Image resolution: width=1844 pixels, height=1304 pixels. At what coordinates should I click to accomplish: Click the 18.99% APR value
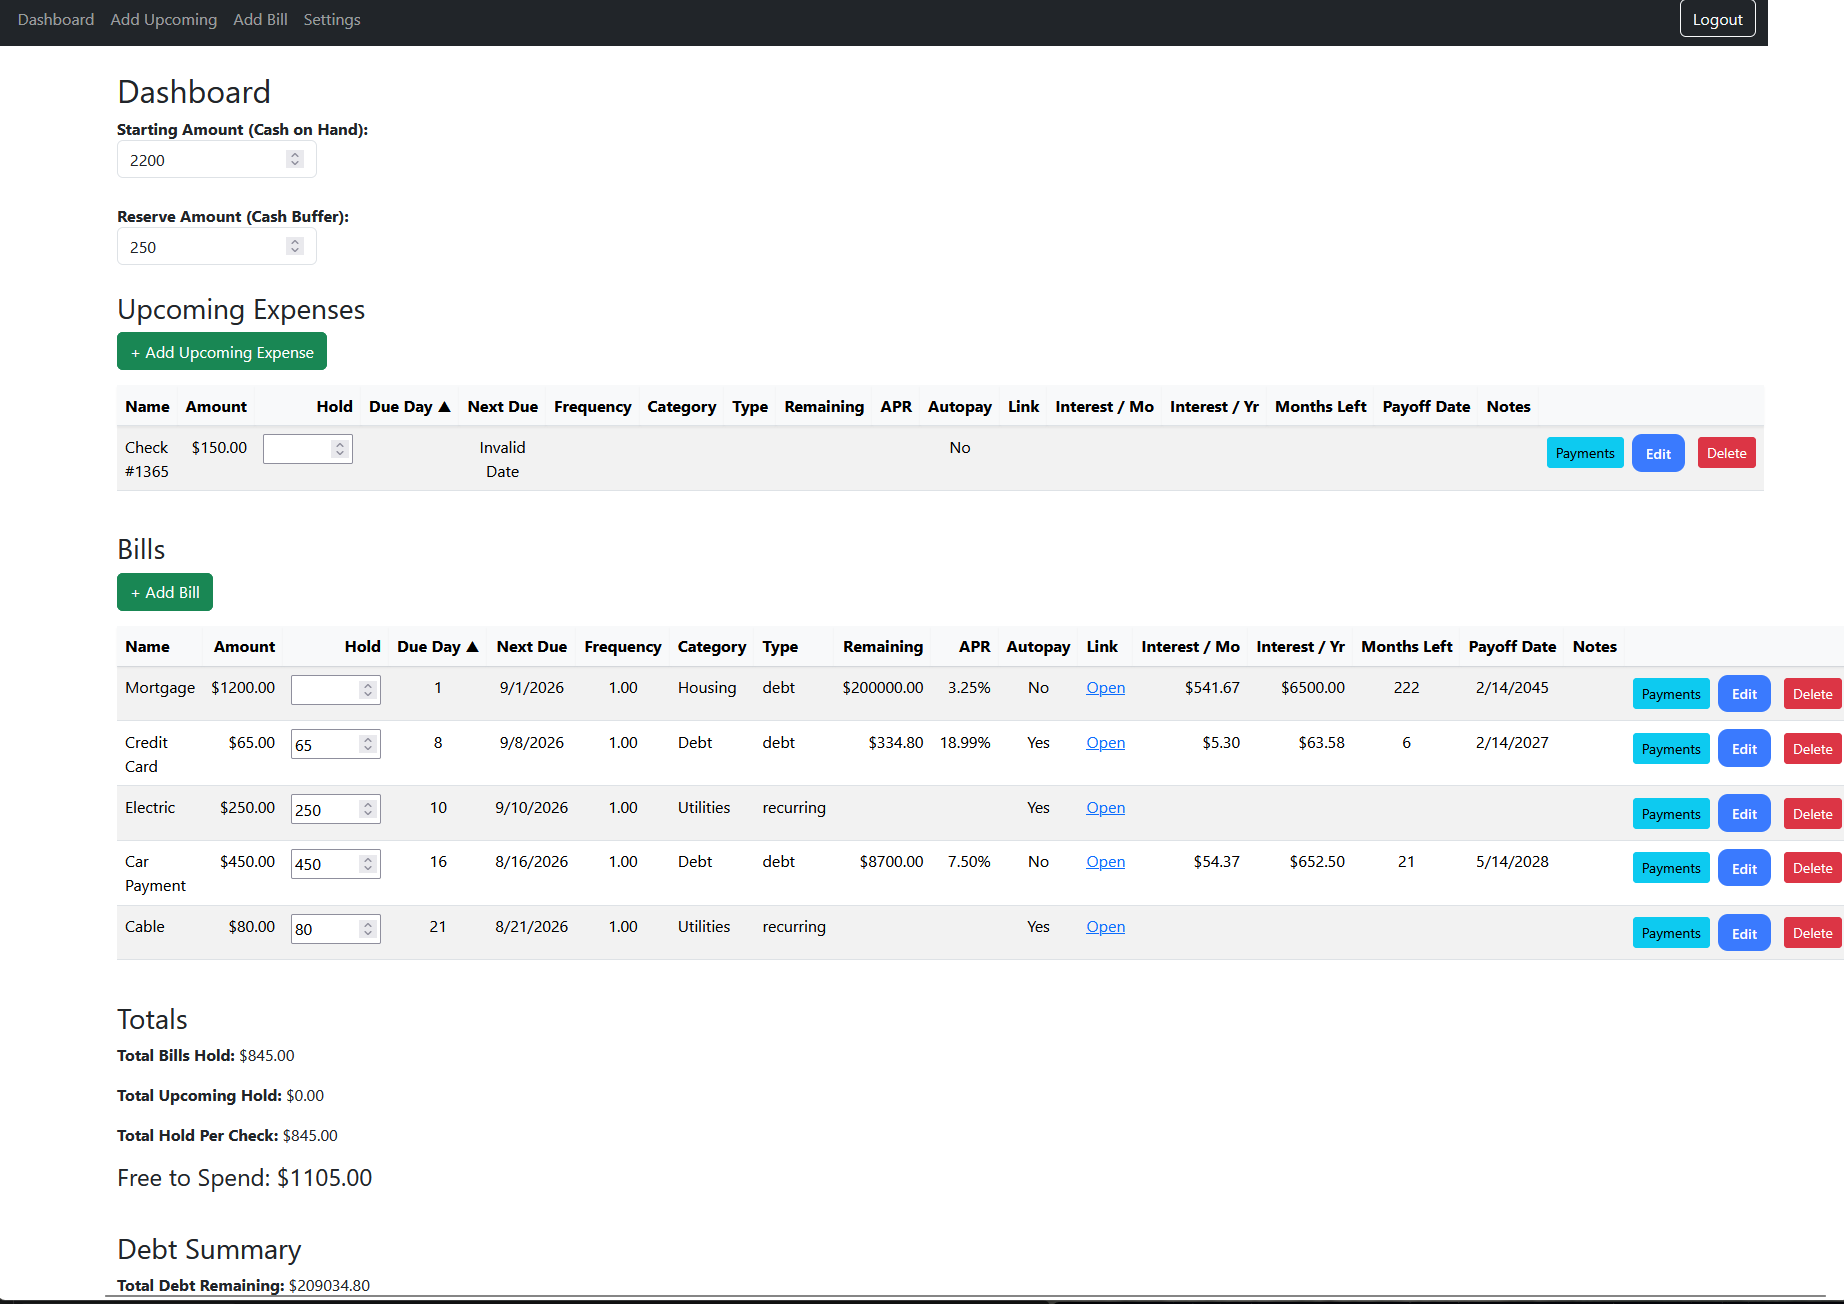click(965, 743)
